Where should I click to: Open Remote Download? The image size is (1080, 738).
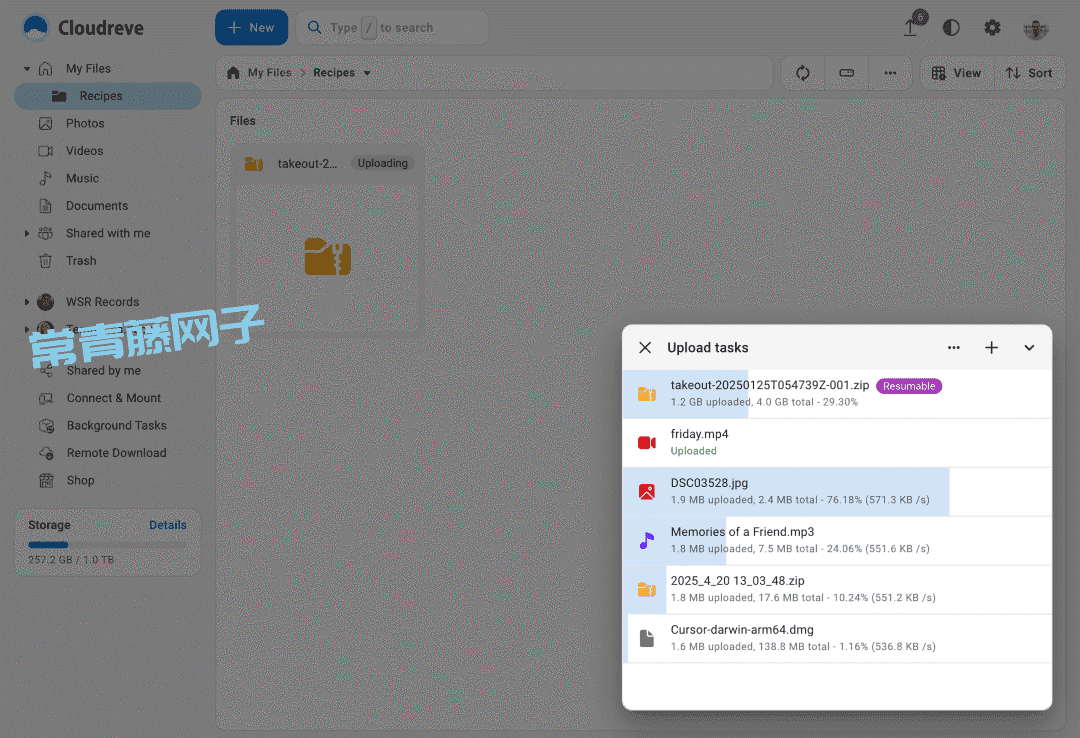[116, 453]
